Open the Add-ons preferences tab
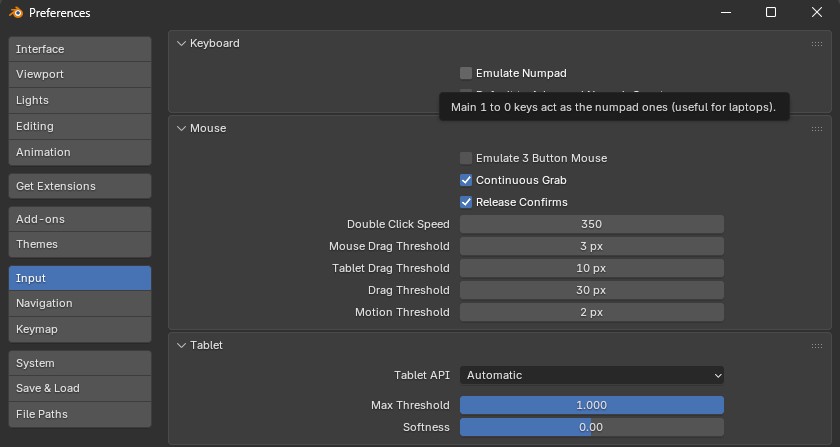This screenshot has height=447, width=840. pos(80,219)
